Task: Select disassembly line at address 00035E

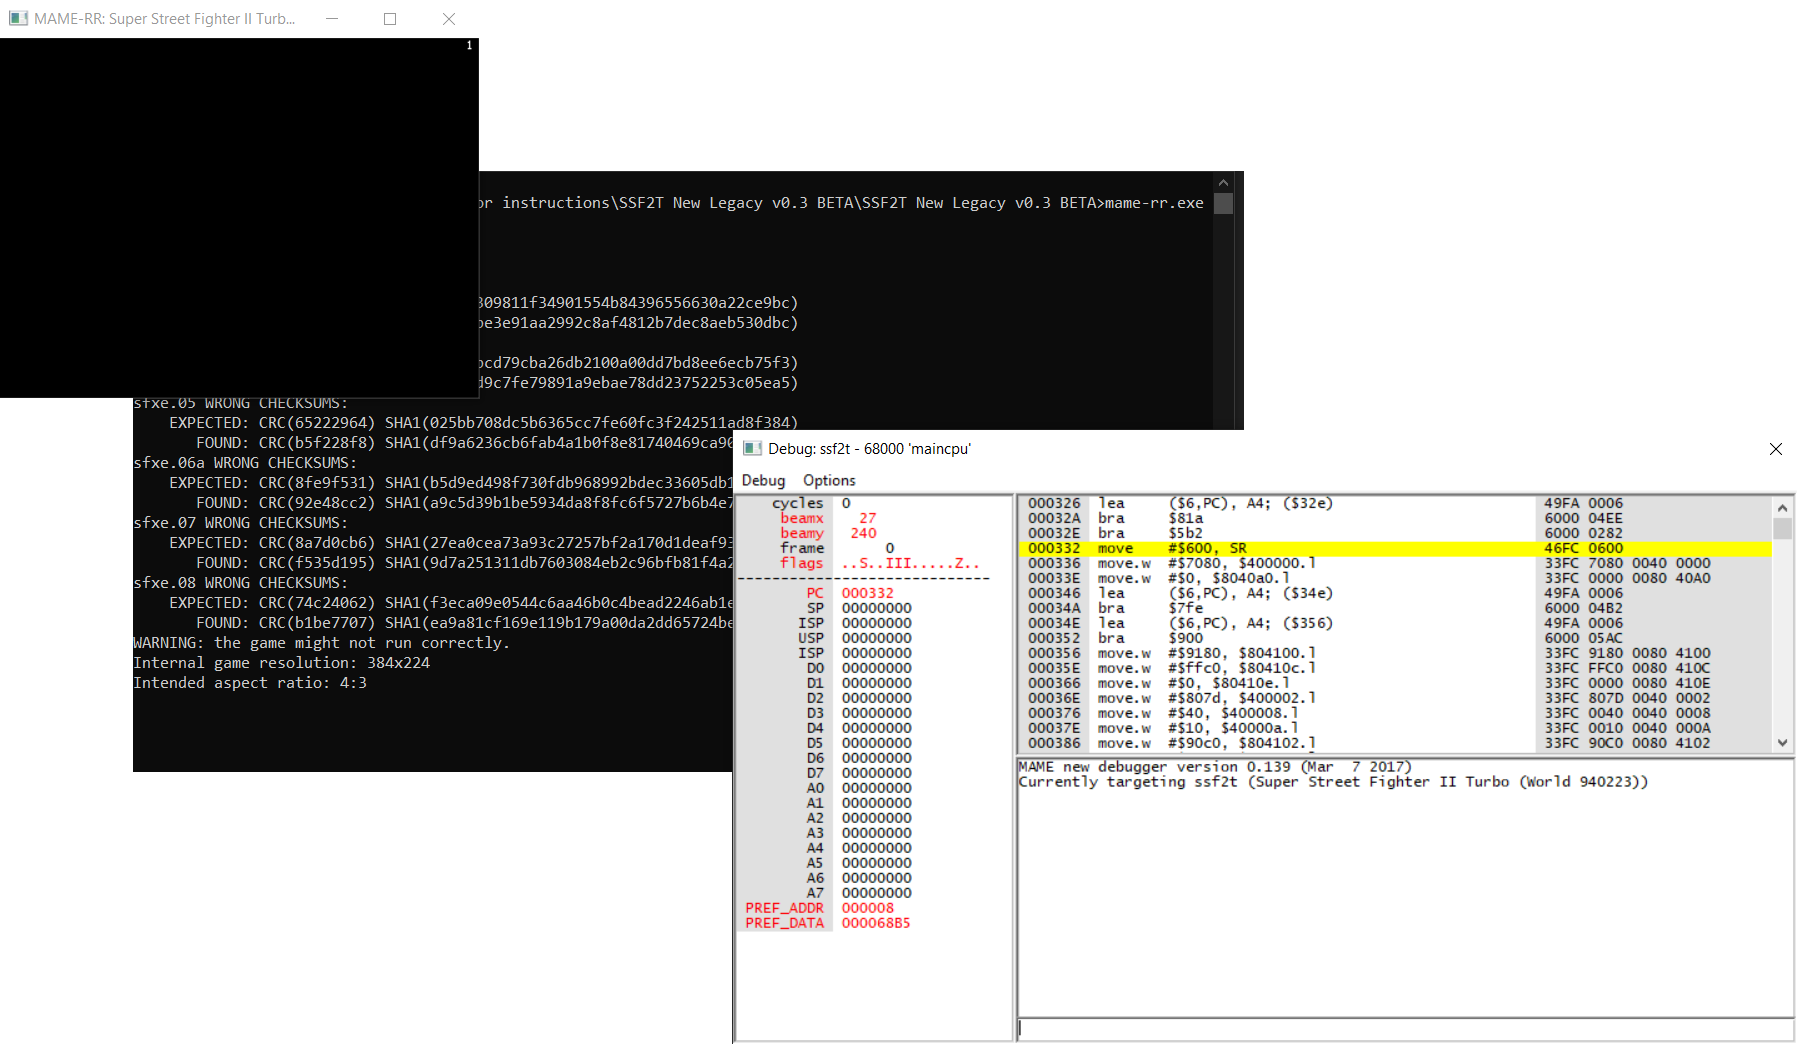Action: tap(1395, 668)
